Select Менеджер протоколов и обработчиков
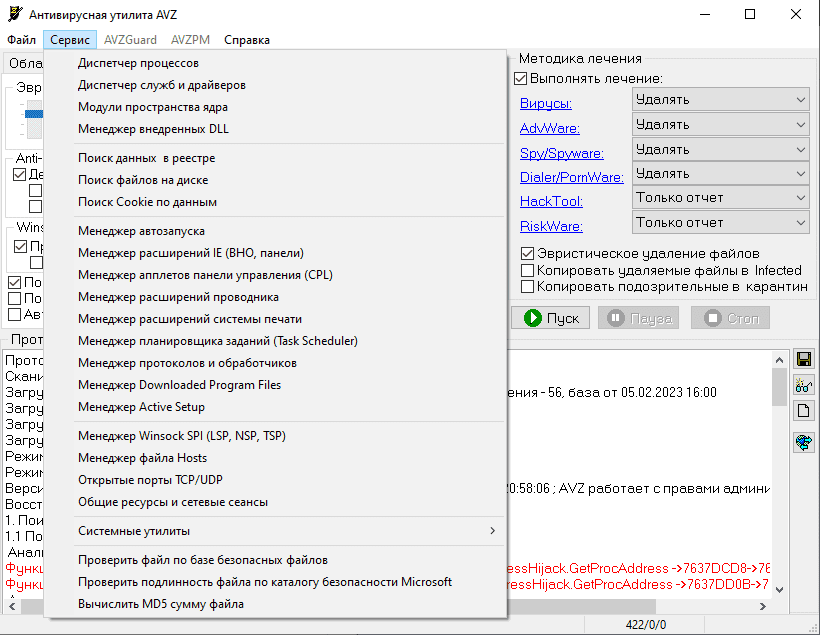This screenshot has height=635, width=820. click(x=276, y=363)
